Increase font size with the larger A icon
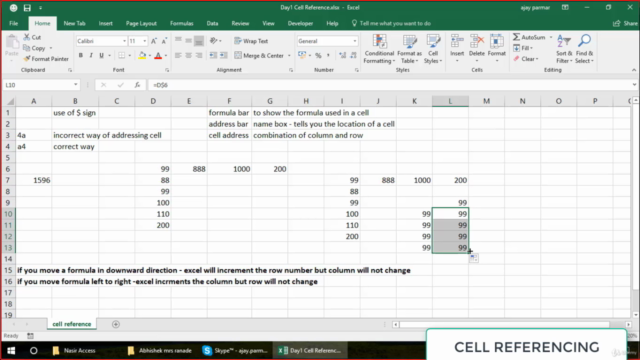 [154, 41]
